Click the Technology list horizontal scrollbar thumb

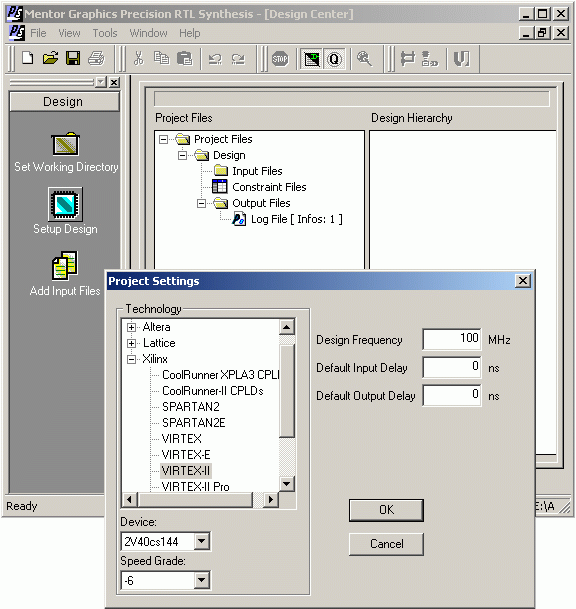click(x=195, y=499)
